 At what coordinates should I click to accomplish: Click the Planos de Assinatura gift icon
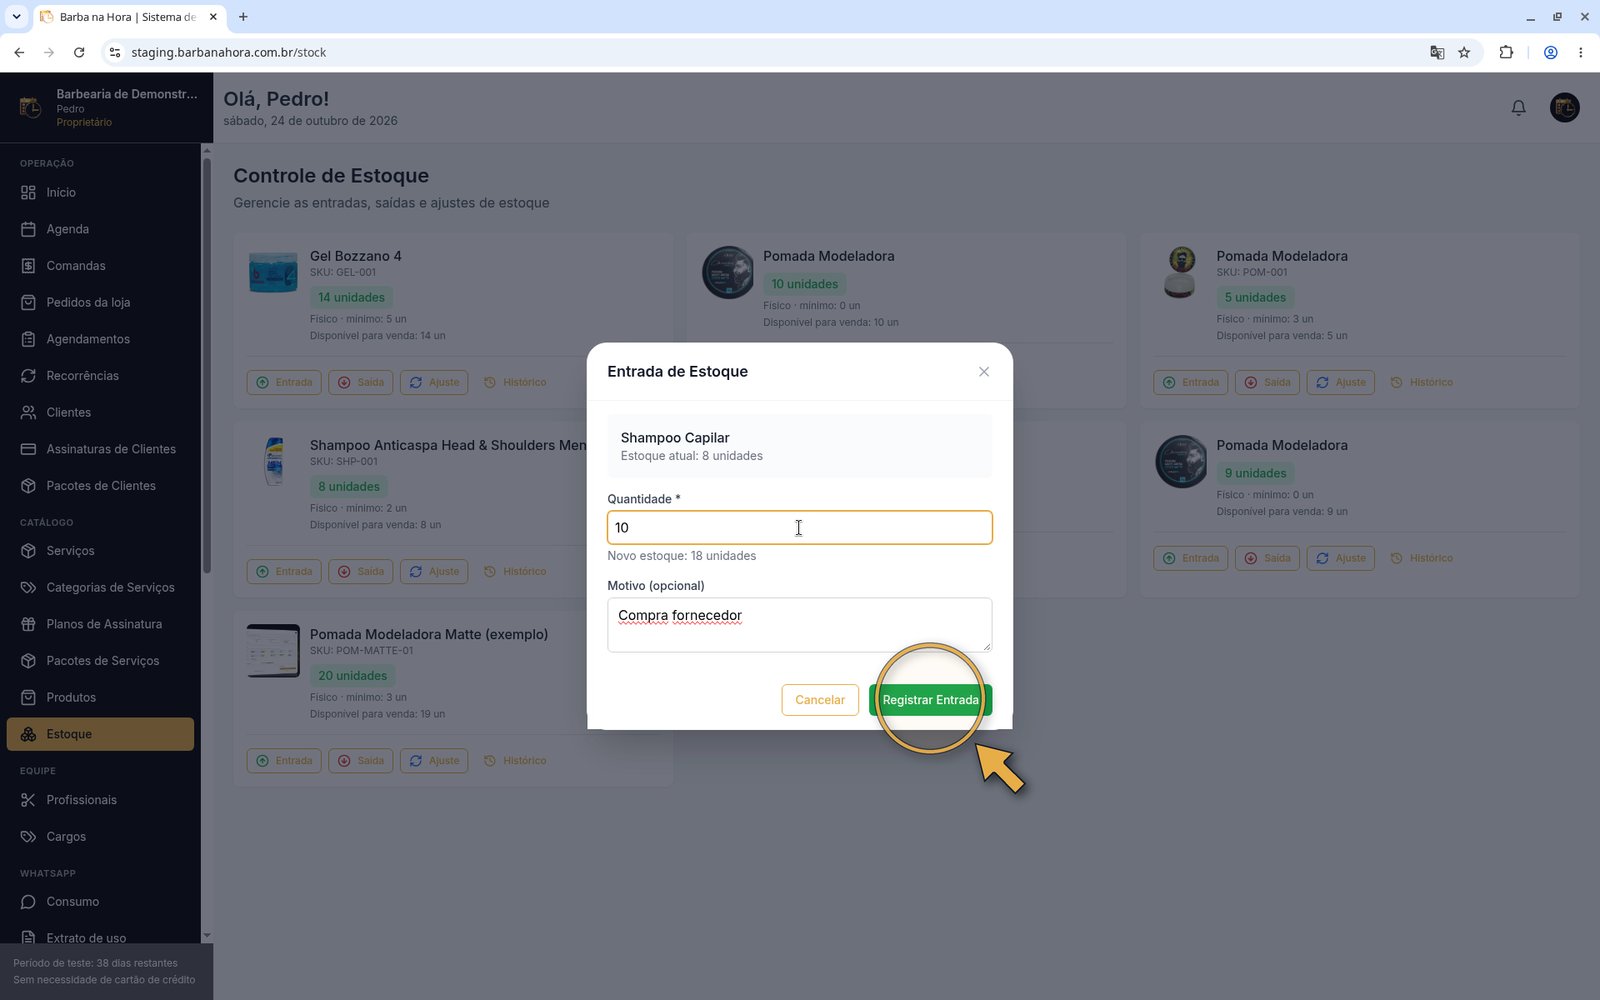28,624
